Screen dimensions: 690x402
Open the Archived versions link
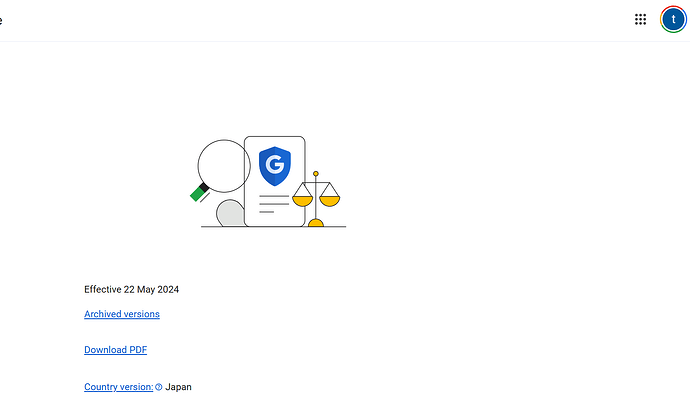coord(122,314)
